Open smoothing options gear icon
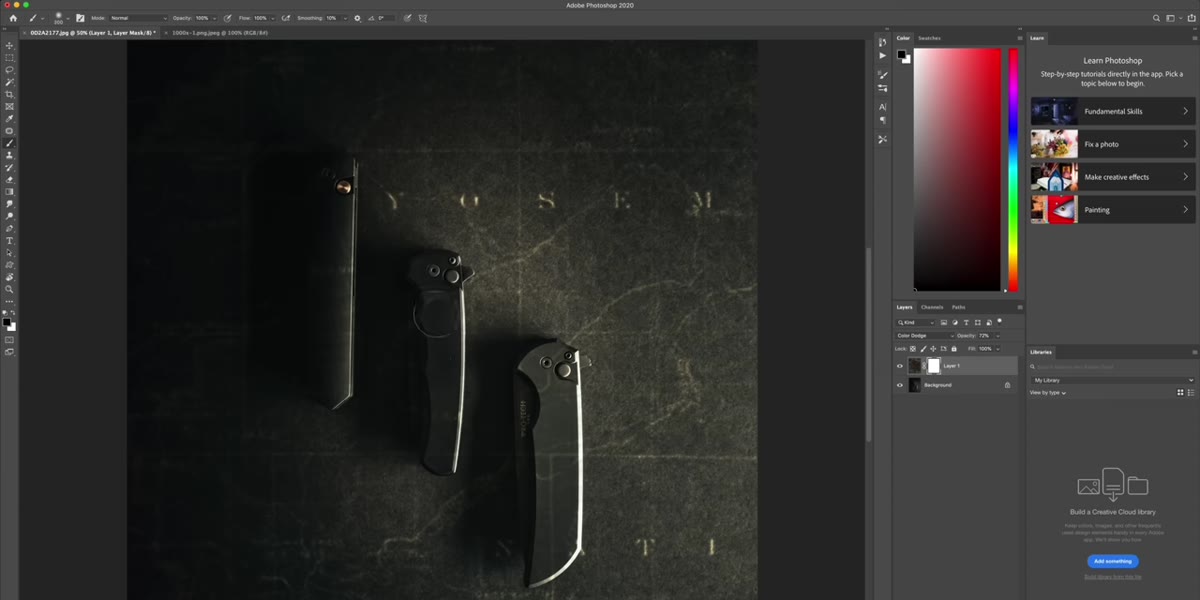The height and width of the screenshot is (600, 1200). (357, 18)
